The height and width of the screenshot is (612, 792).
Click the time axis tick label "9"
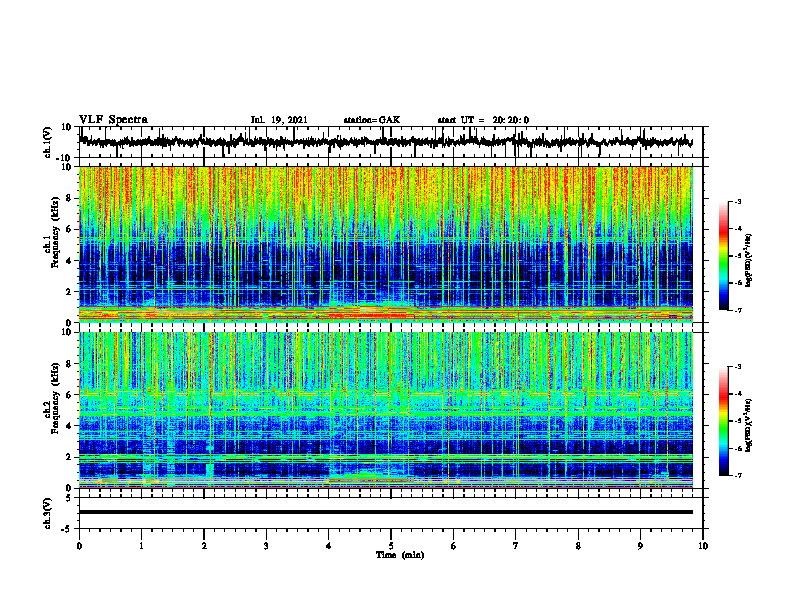point(640,546)
